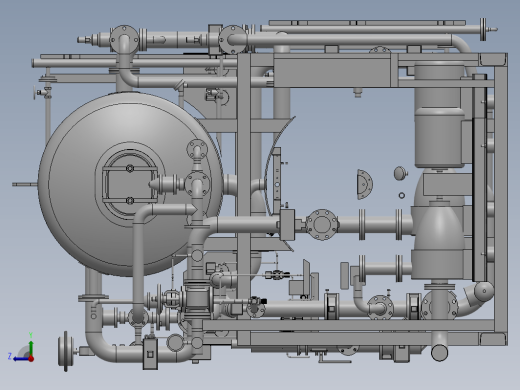This screenshot has height=390, width=520.
Task: Select the bell-shaped pump casing under motor
Action: coord(438,228)
